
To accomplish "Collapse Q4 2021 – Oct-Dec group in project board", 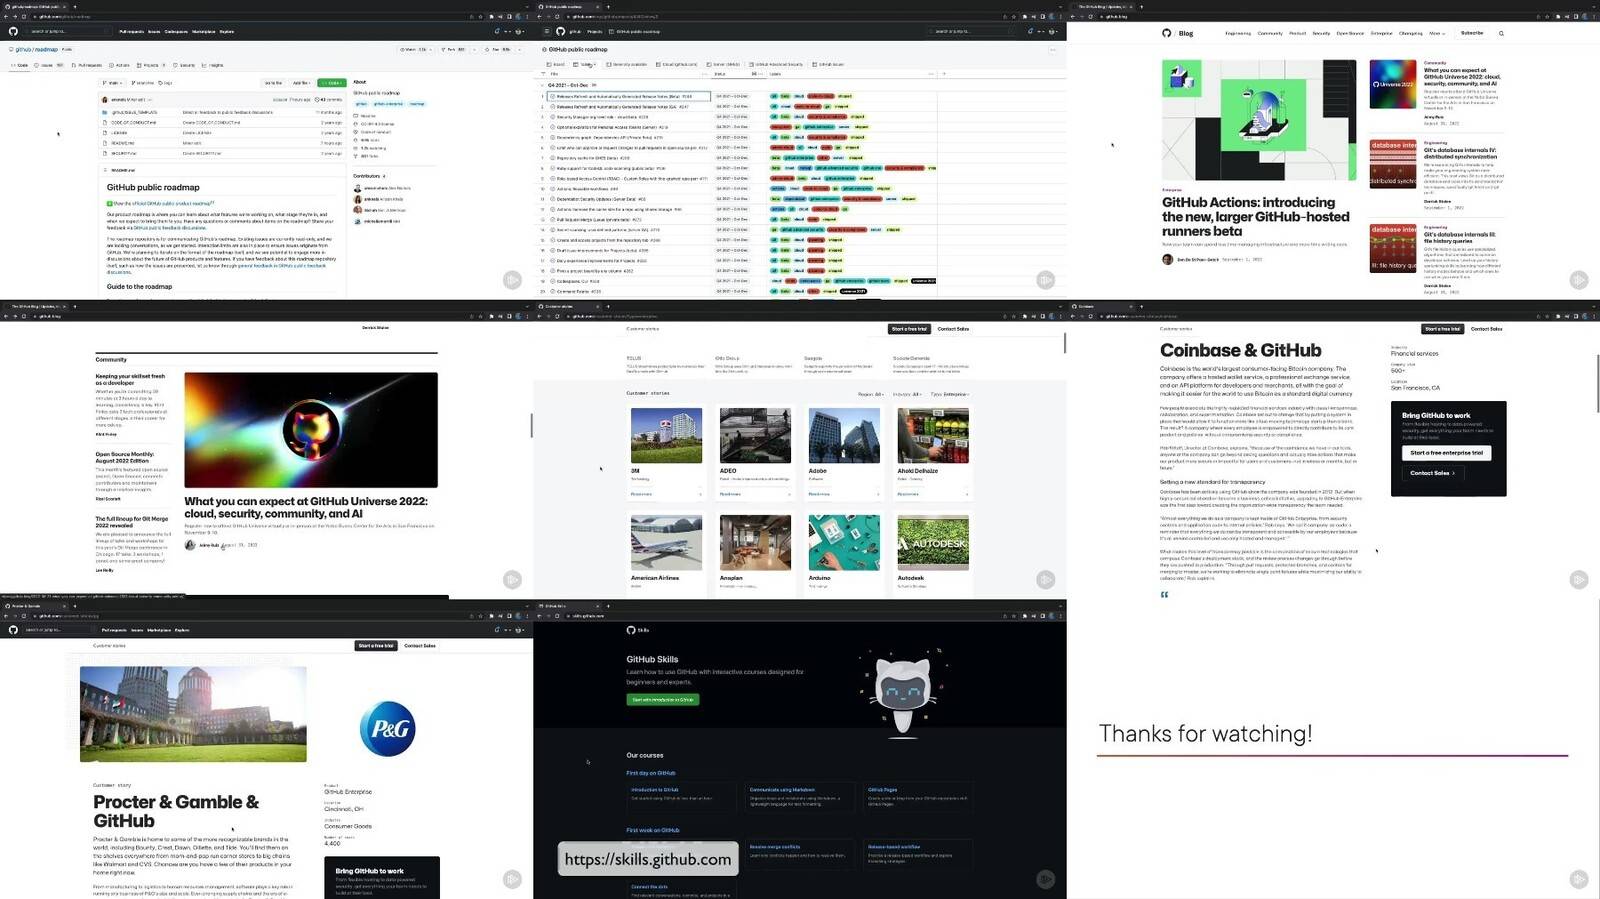I will [542, 85].
